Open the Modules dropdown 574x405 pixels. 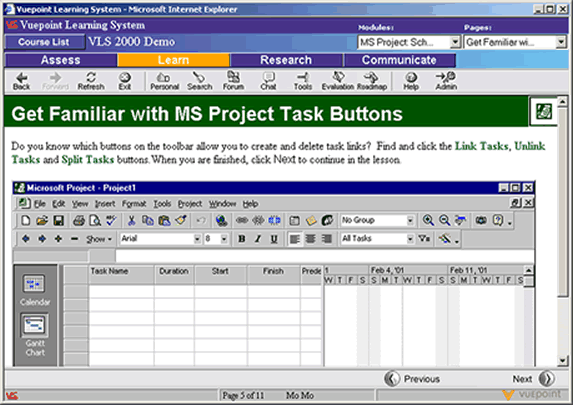point(455,42)
